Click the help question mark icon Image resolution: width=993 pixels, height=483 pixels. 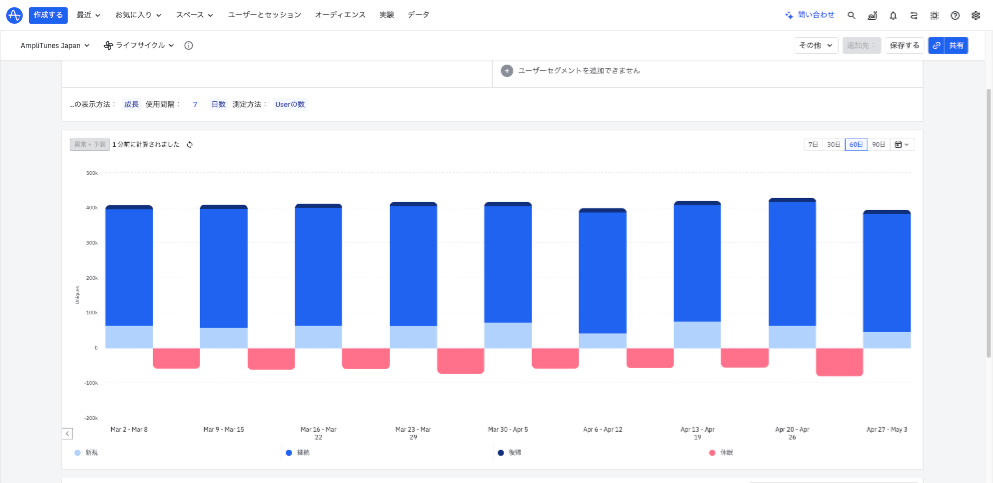click(x=955, y=16)
